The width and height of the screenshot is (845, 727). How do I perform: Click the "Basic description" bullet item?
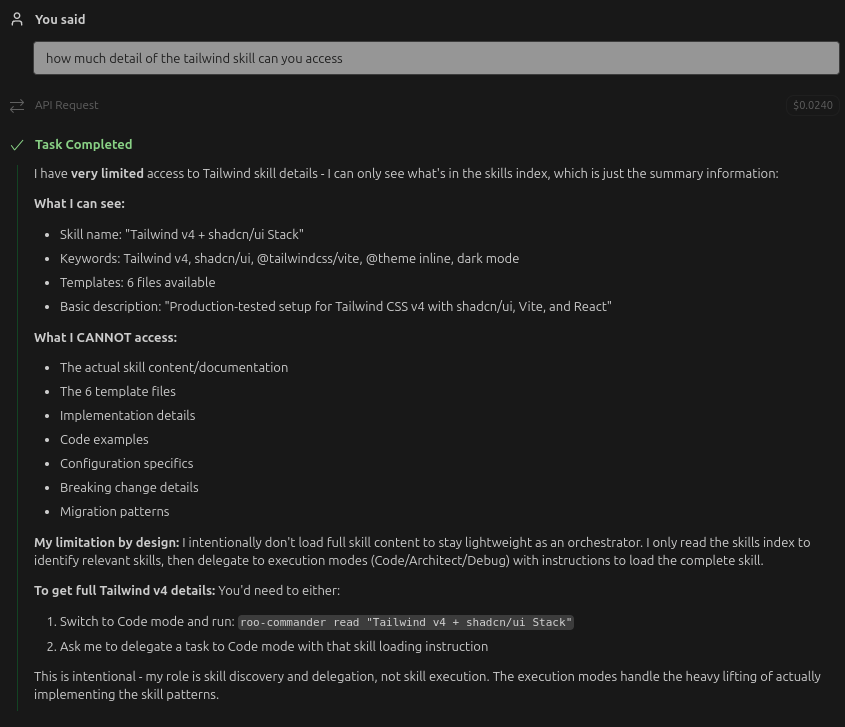pyautogui.click(x=335, y=306)
